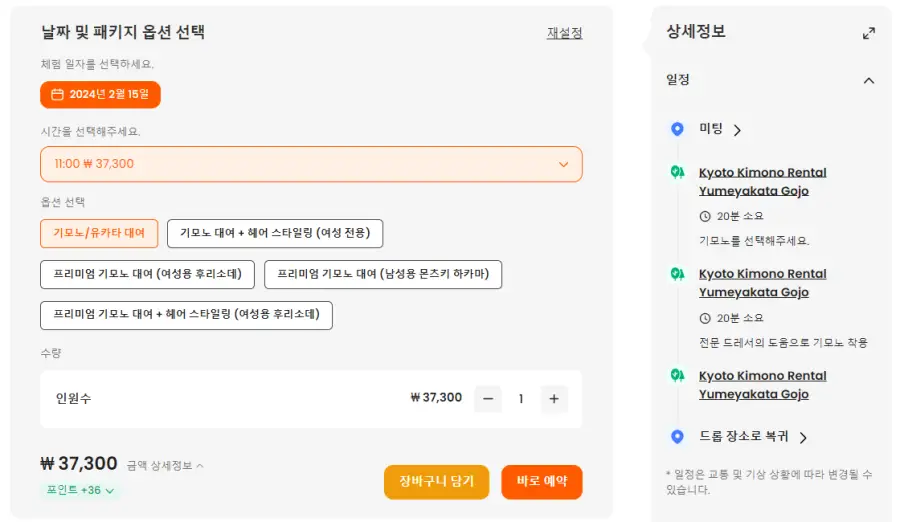Viewport: 900px width, 522px height.
Task: Click the clock icon above 기모노를 선택해주세요
Action: pos(705,216)
